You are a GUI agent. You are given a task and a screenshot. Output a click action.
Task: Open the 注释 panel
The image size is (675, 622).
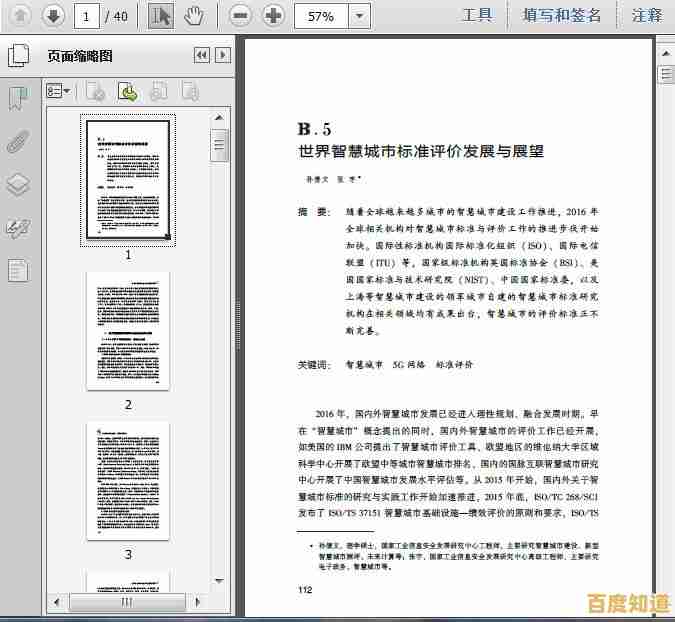(x=647, y=15)
